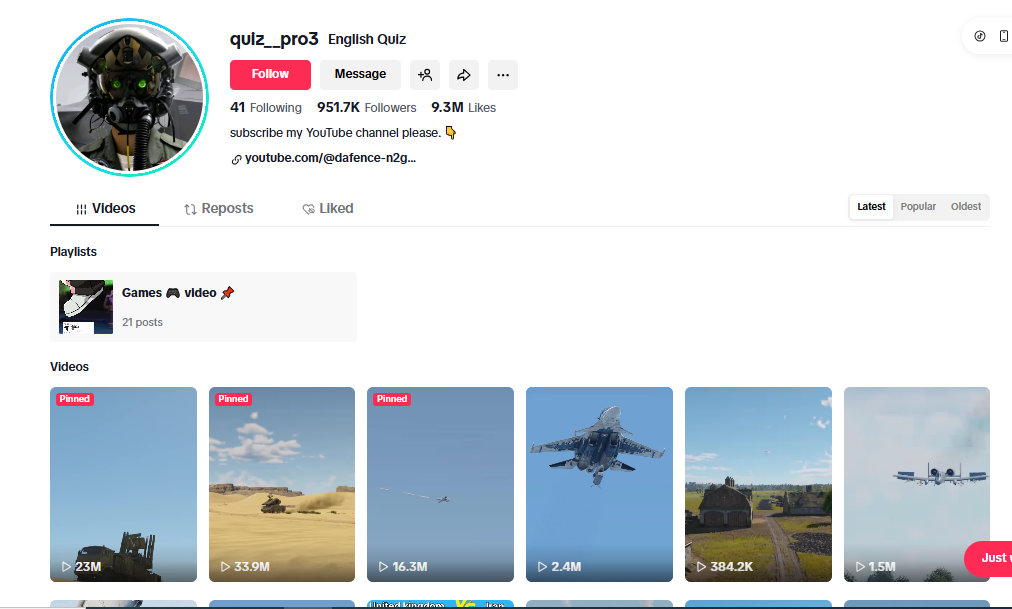Select the Videos tab
The width and height of the screenshot is (1012, 609).
tap(105, 209)
